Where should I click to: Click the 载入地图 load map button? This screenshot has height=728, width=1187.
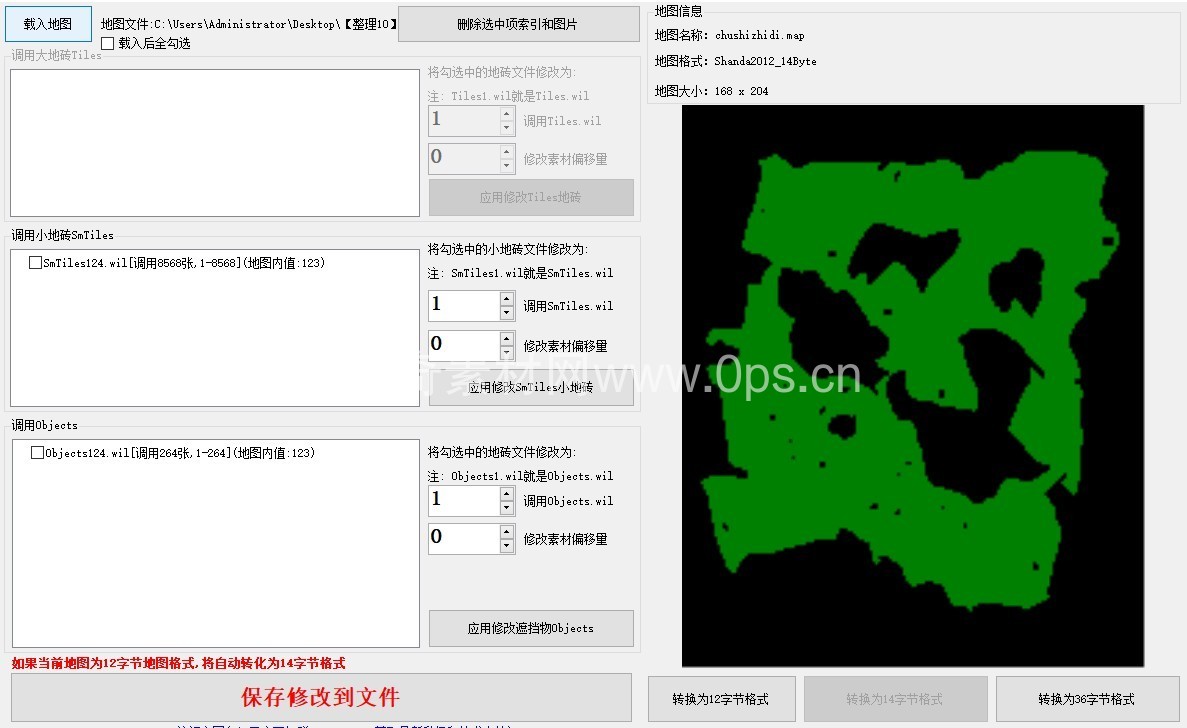tap(48, 24)
